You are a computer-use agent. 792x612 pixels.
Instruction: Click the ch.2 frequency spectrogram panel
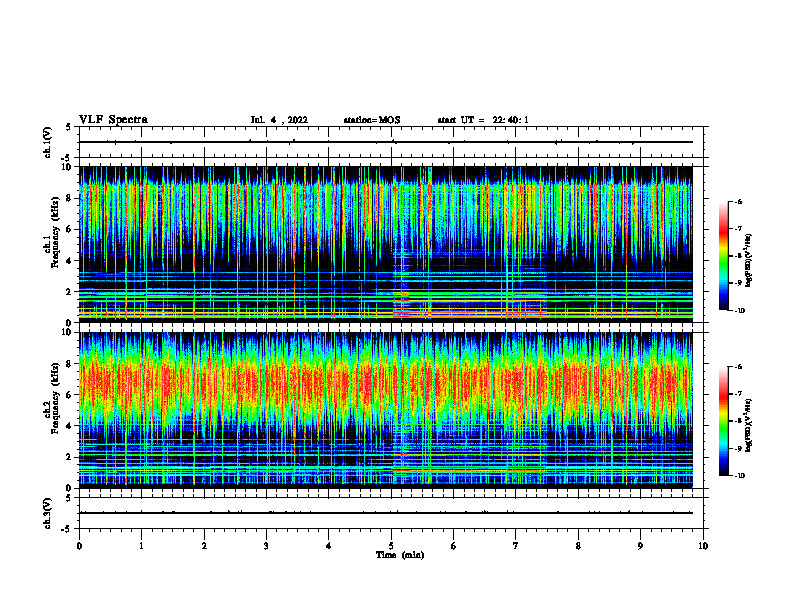click(391, 410)
